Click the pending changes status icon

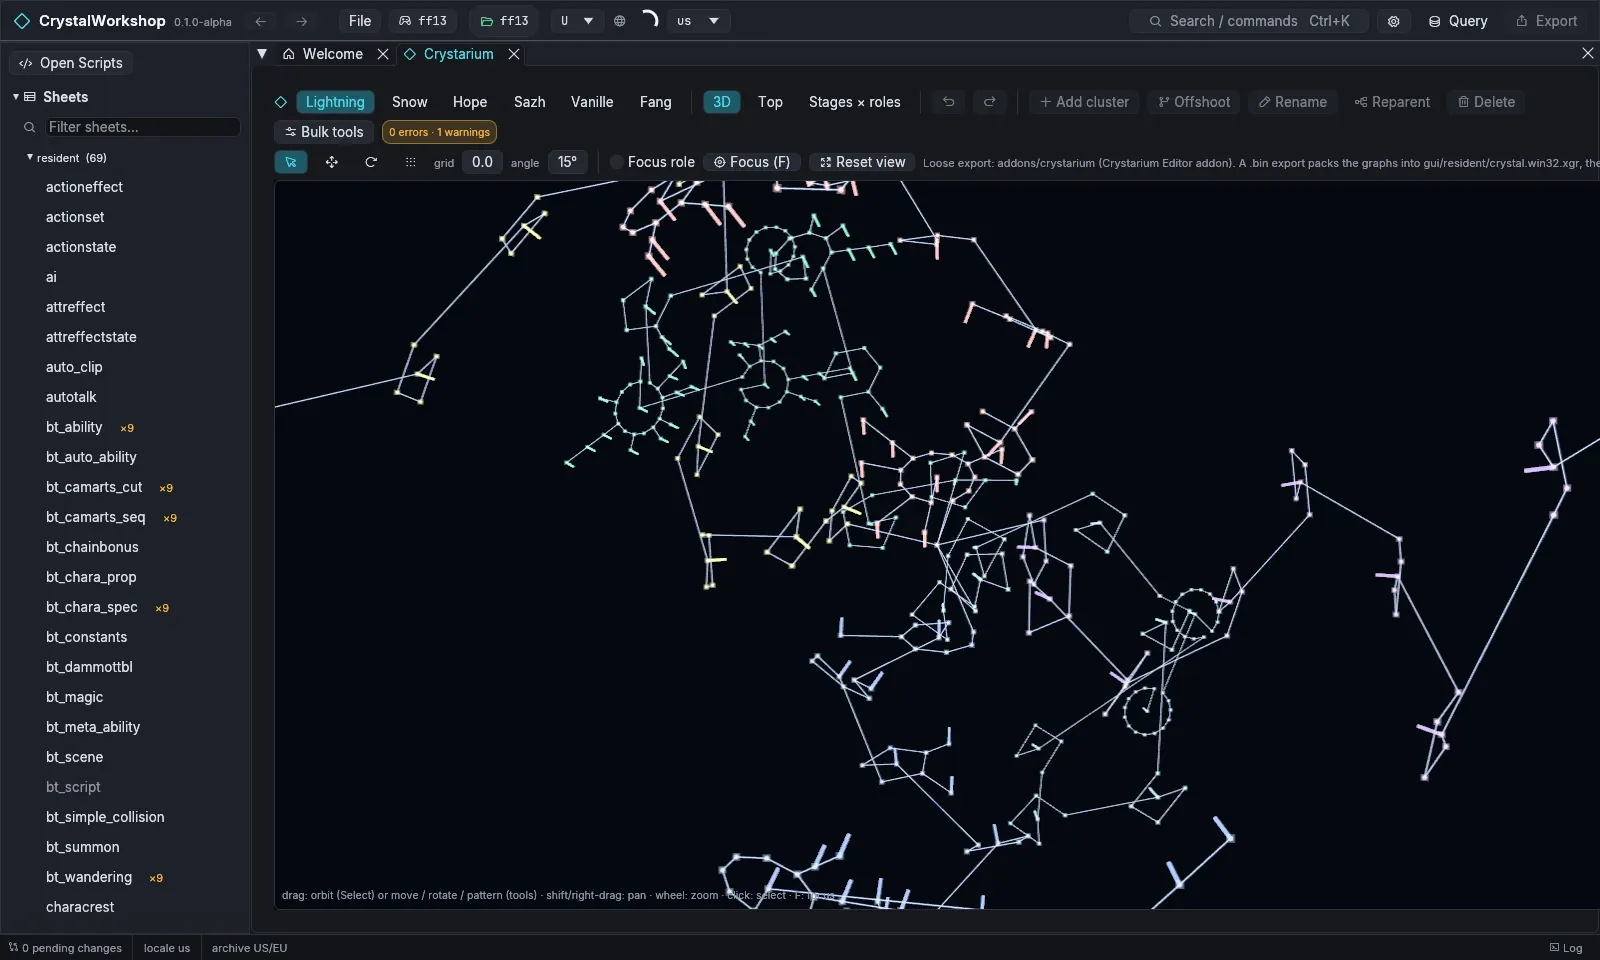tap(13, 947)
